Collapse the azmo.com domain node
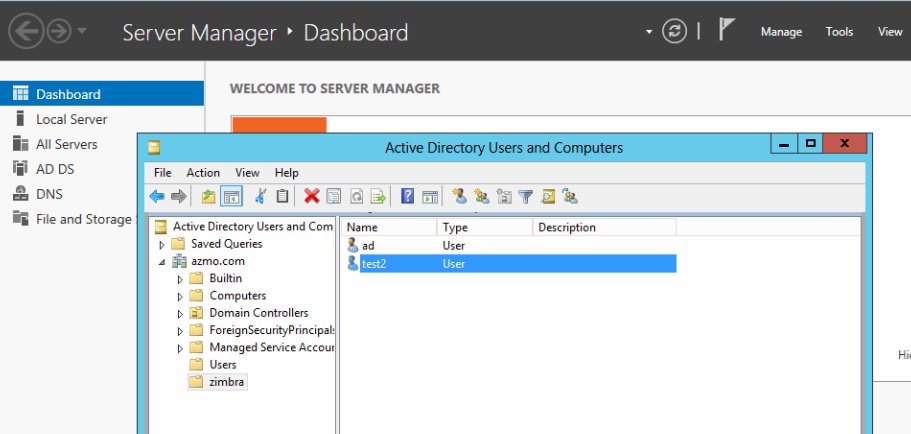 click(x=162, y=262)
